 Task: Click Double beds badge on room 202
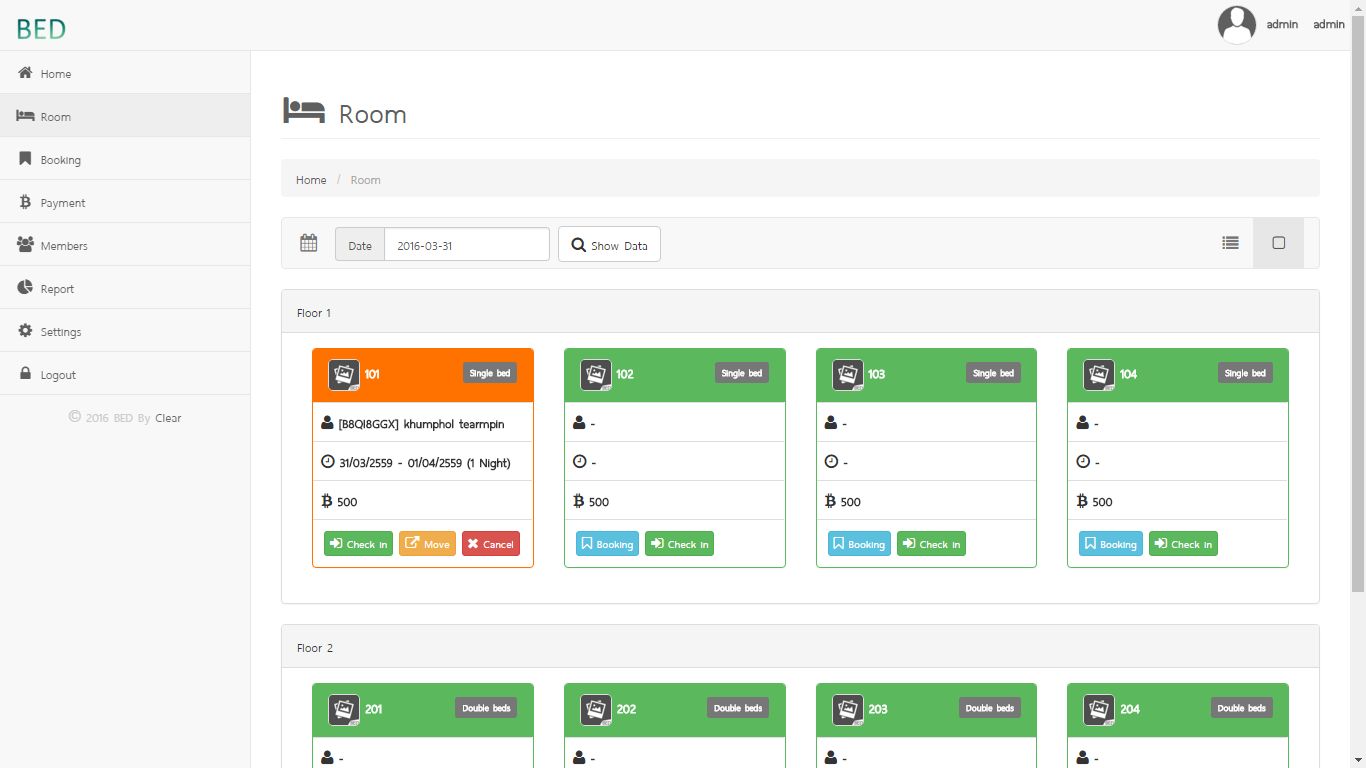pyautogui.click(x=738, y=708)
